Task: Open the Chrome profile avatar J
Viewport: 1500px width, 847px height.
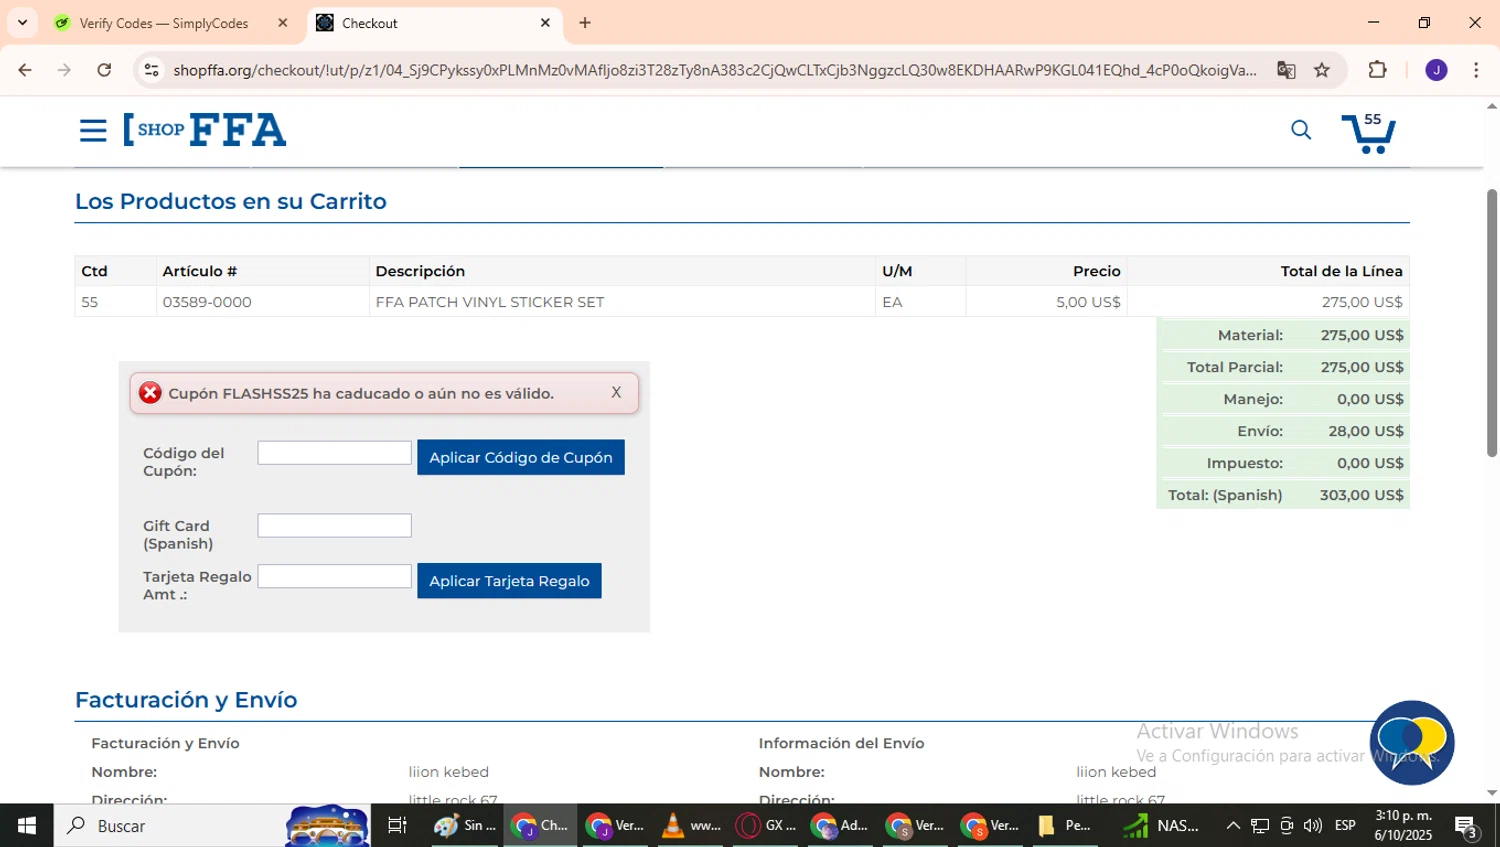Action: tap(1436, 70)
